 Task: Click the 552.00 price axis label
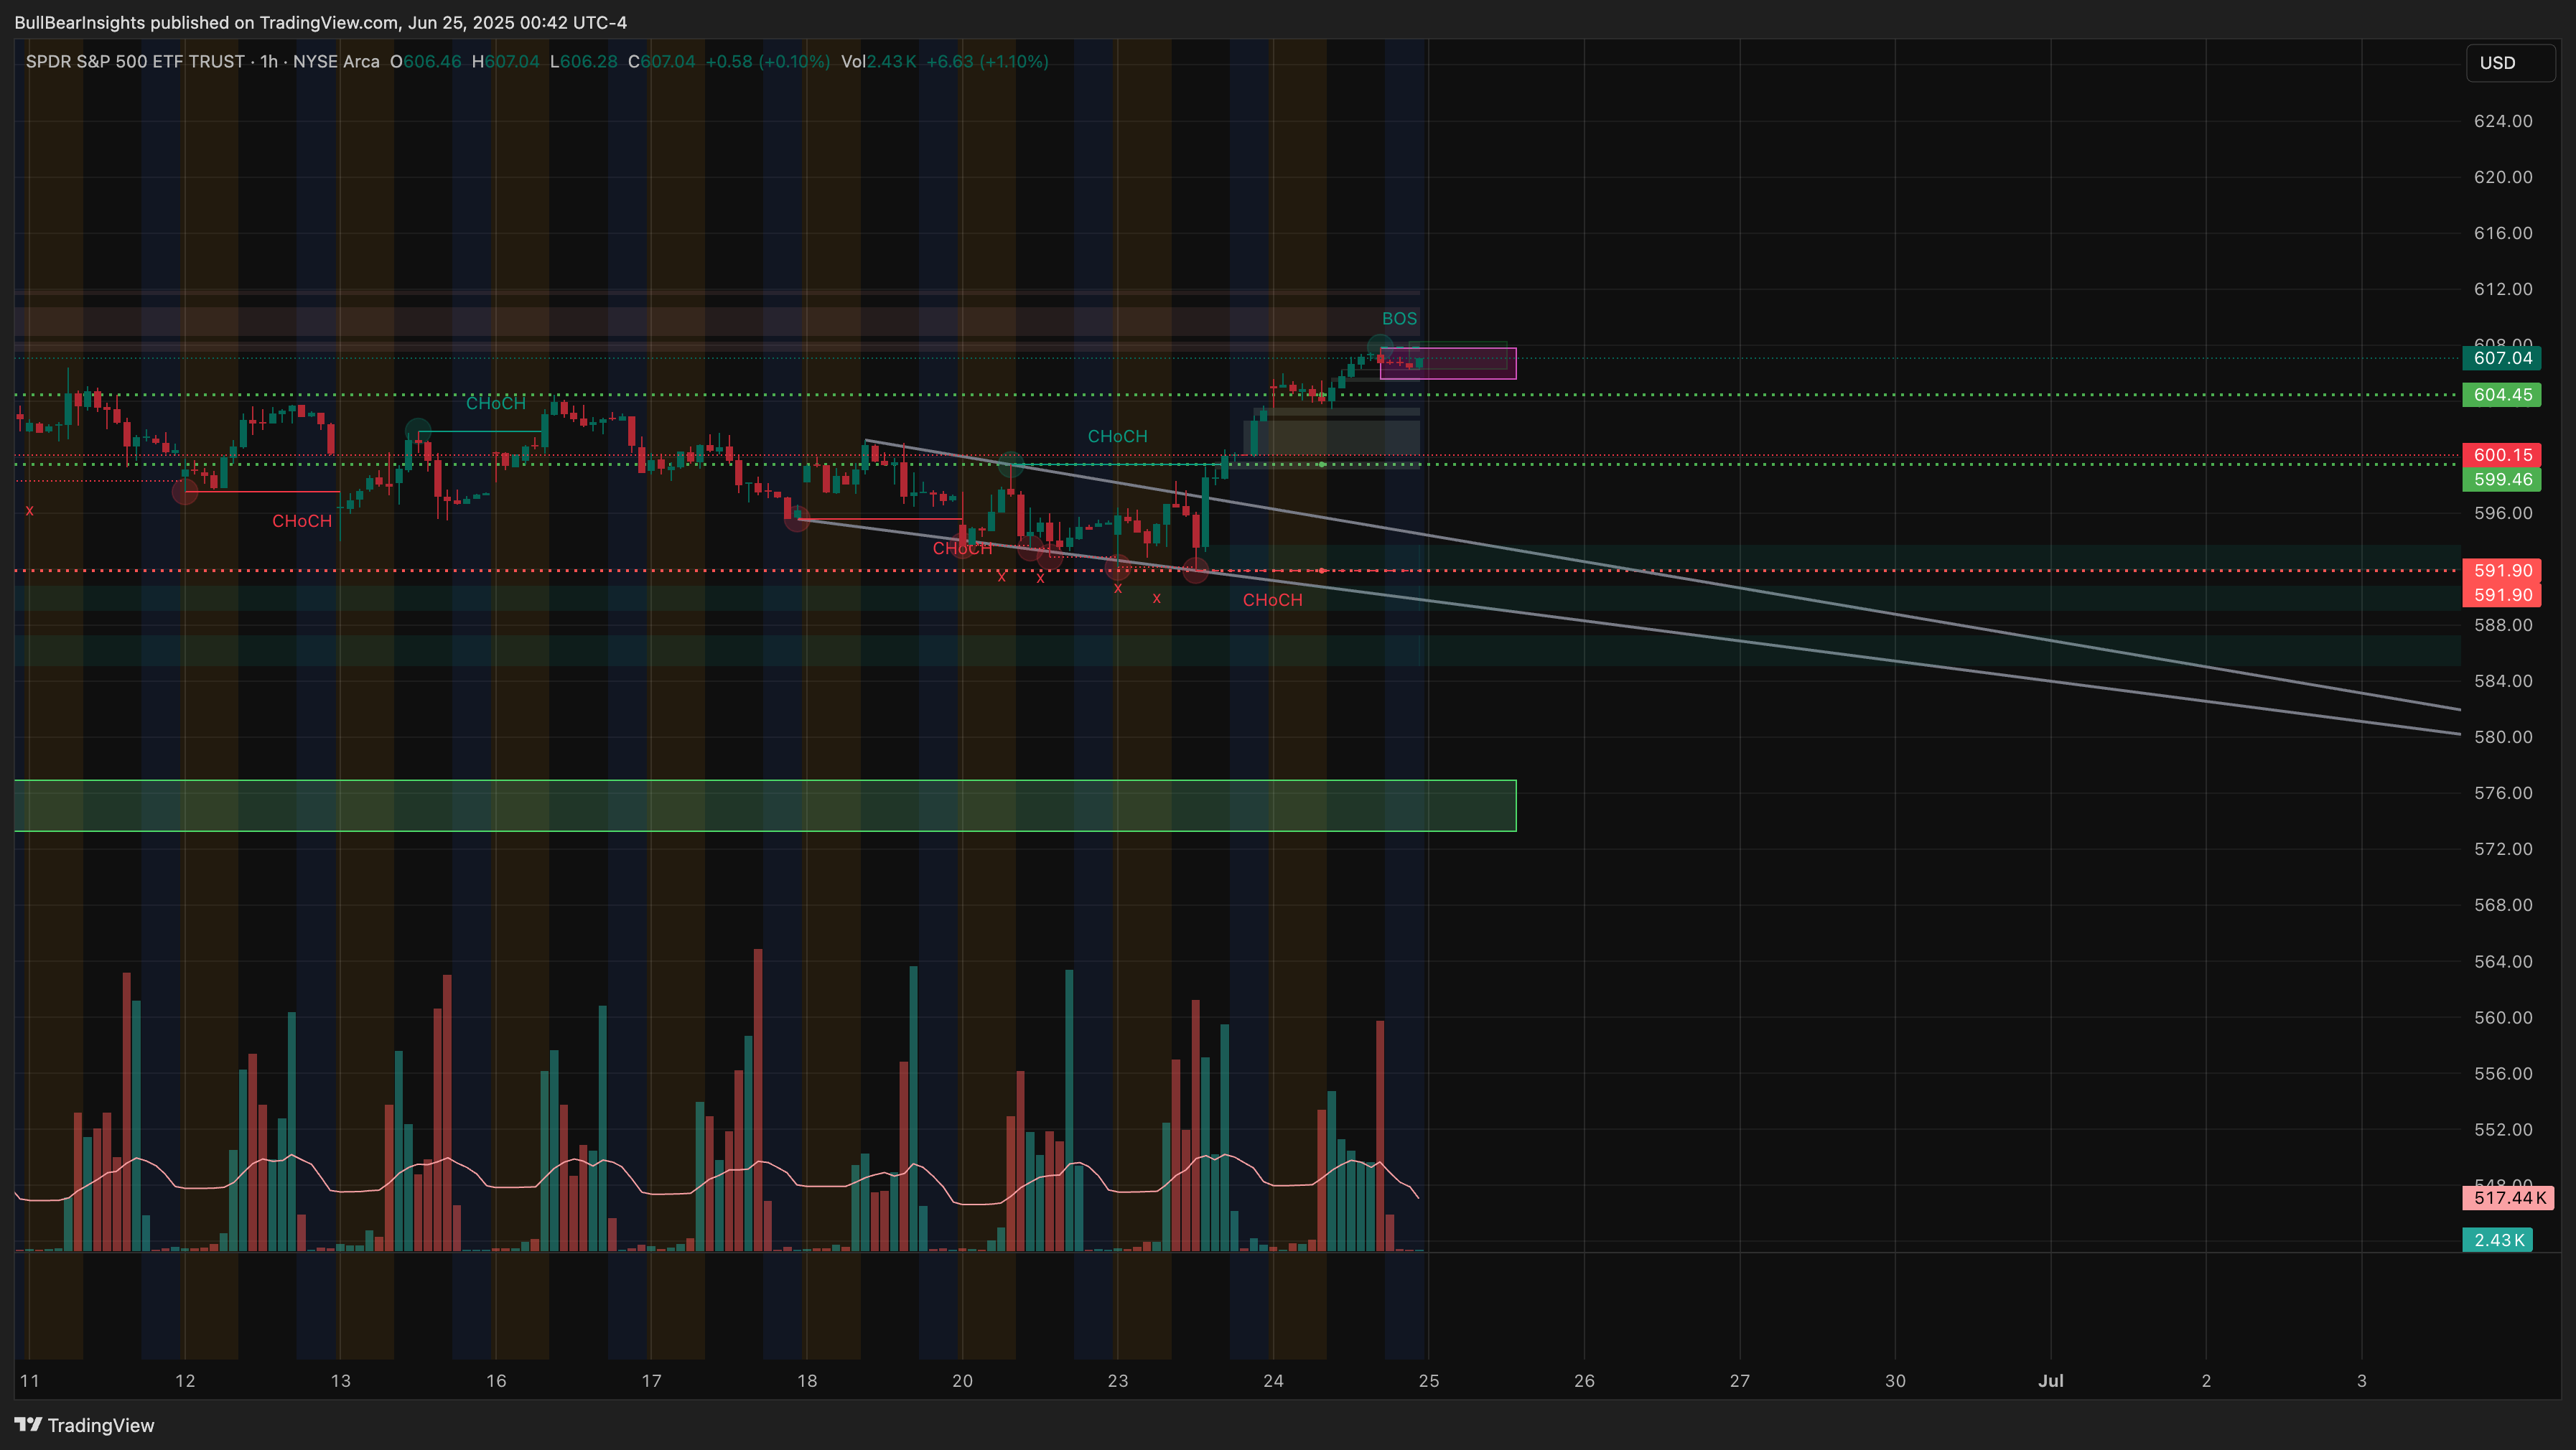[2503, 1130]
